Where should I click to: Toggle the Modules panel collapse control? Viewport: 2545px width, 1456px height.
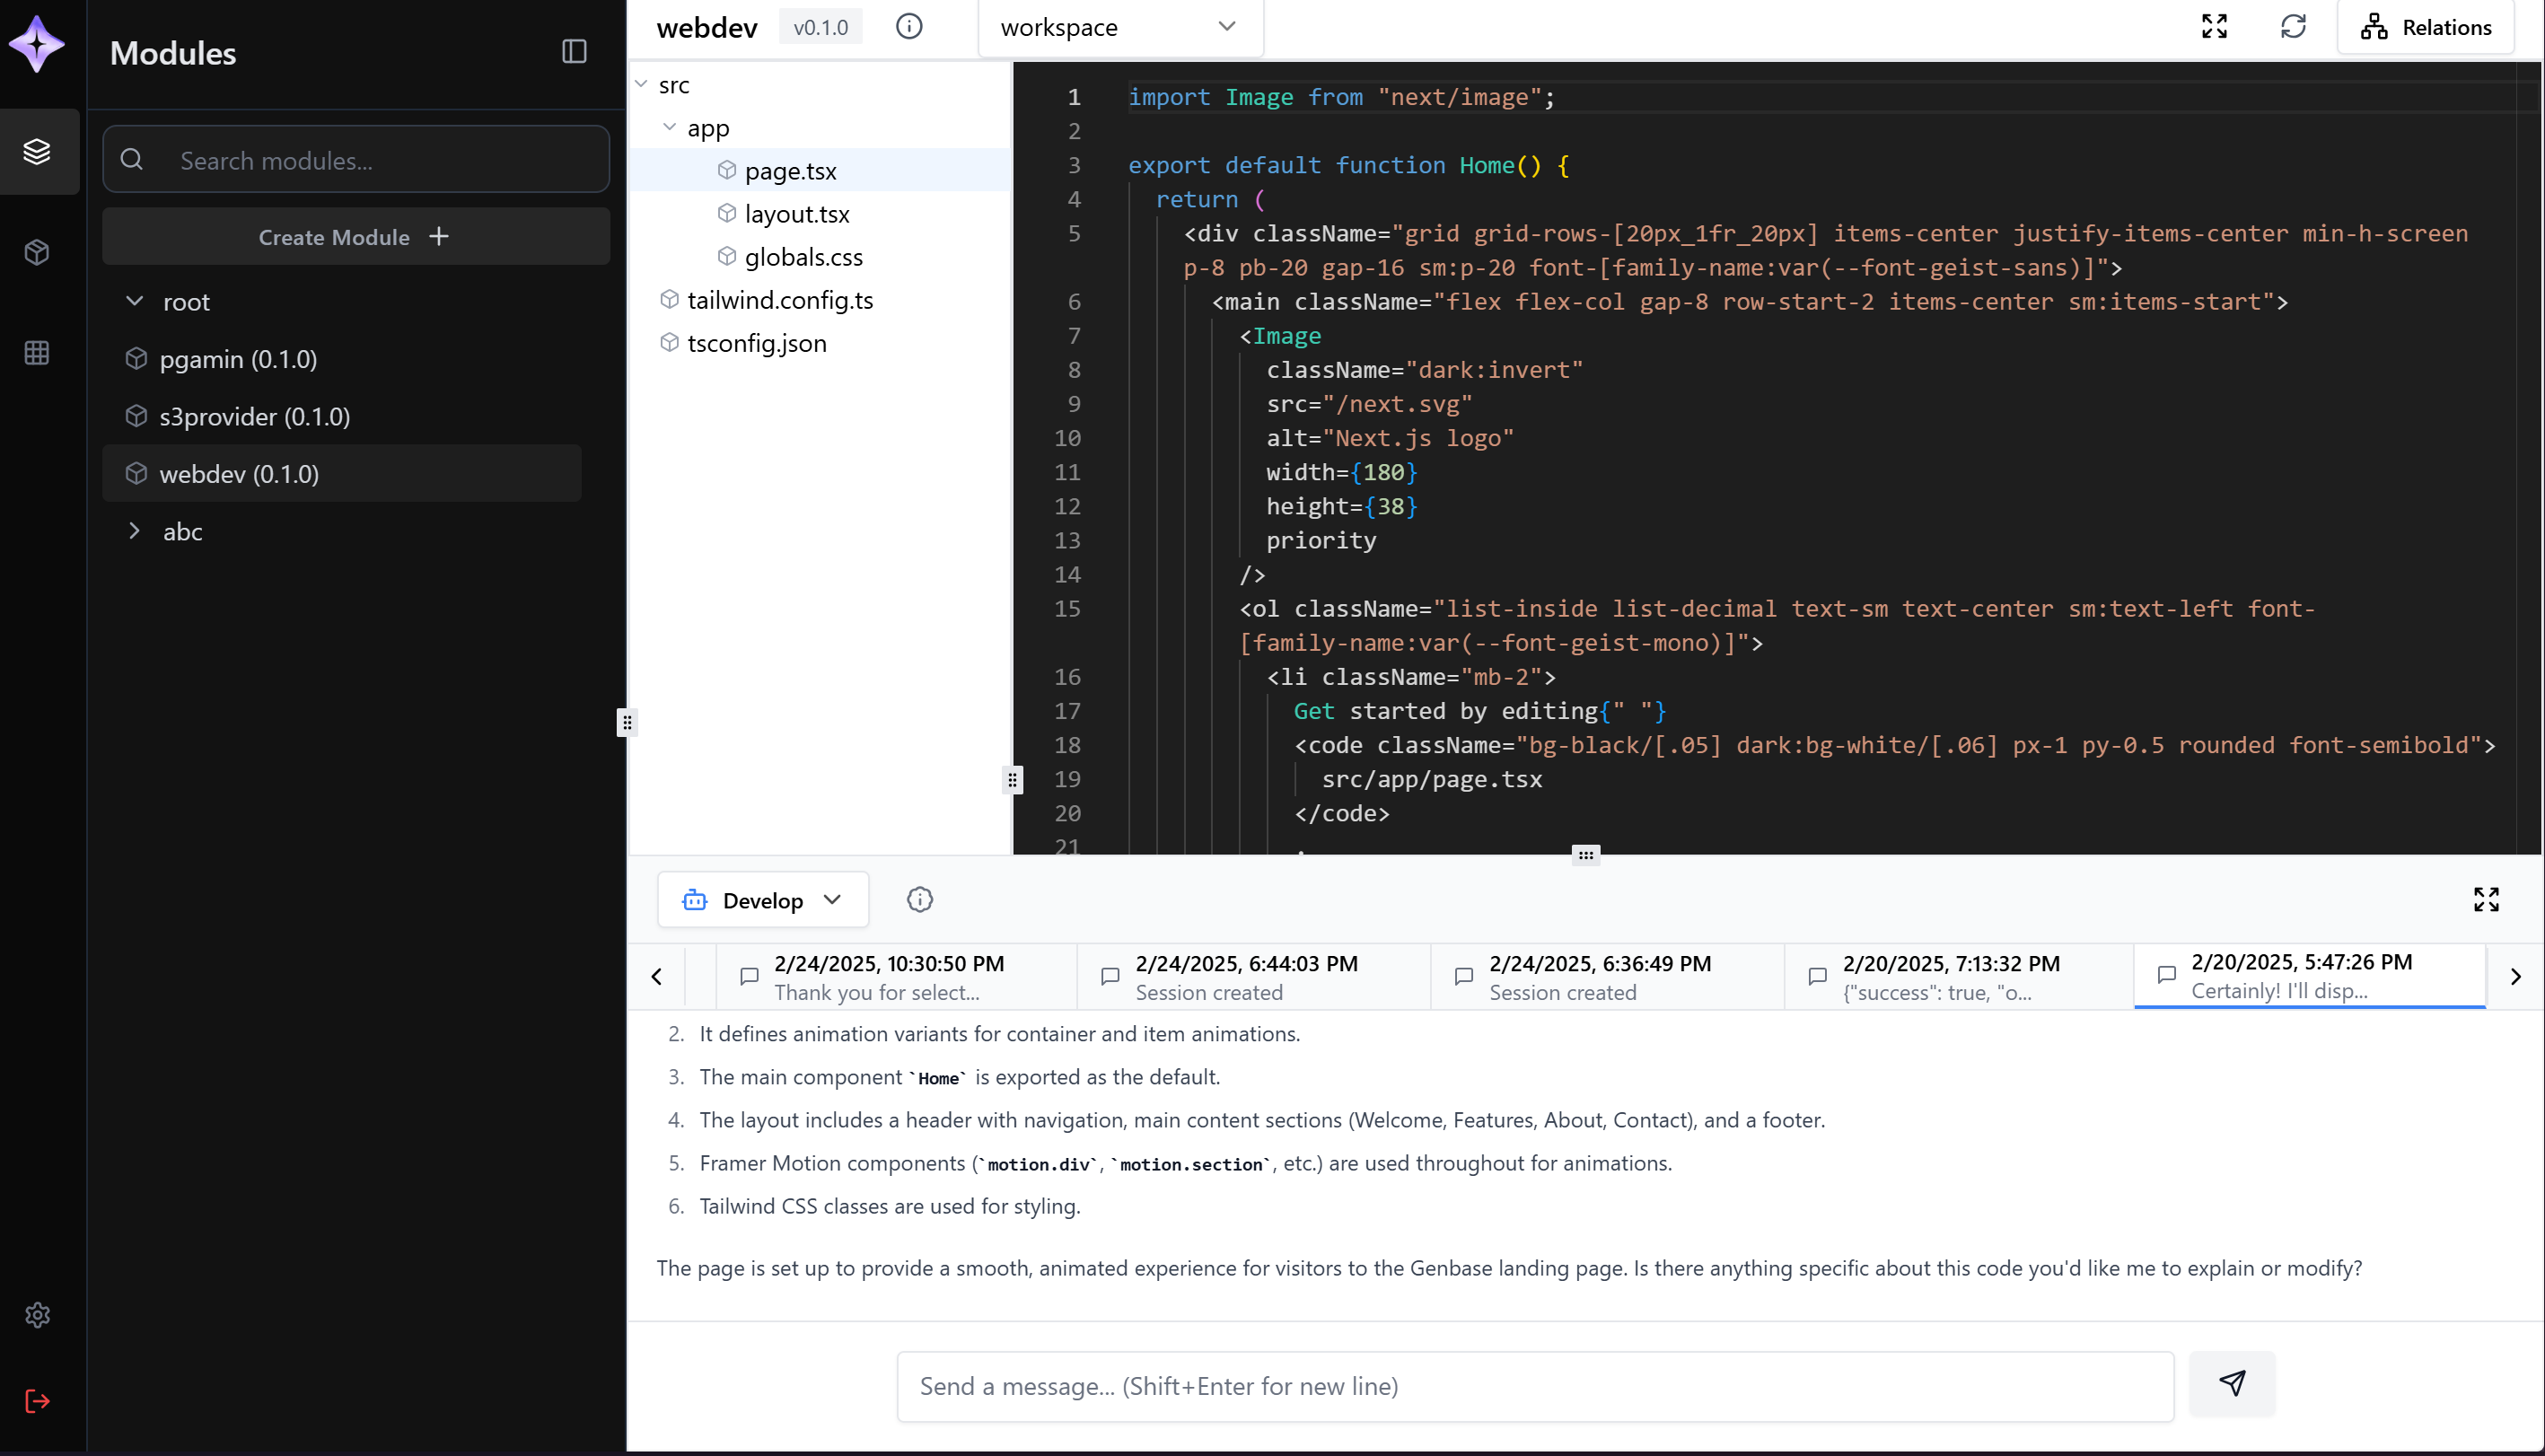574,52
